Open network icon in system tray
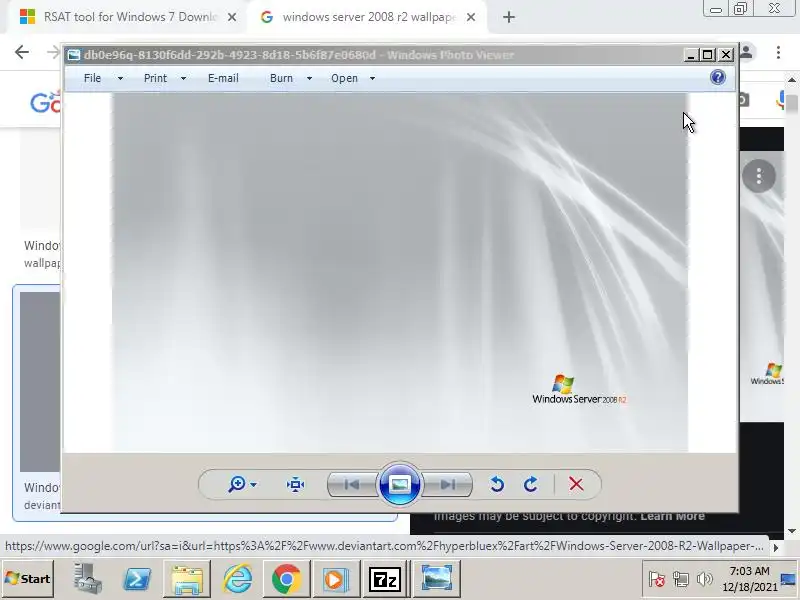This screenshot has height=600, width=800. [681, 579]
